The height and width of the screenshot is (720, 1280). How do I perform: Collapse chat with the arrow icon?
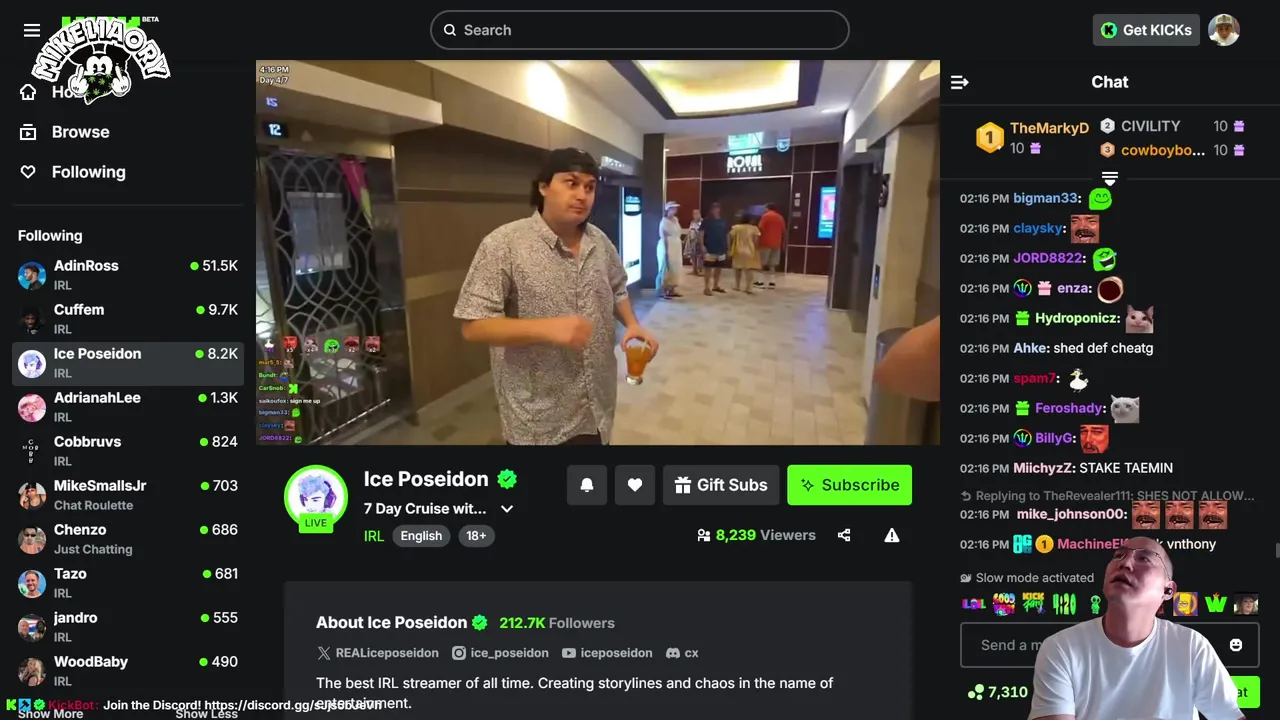(x=960, y=82)
